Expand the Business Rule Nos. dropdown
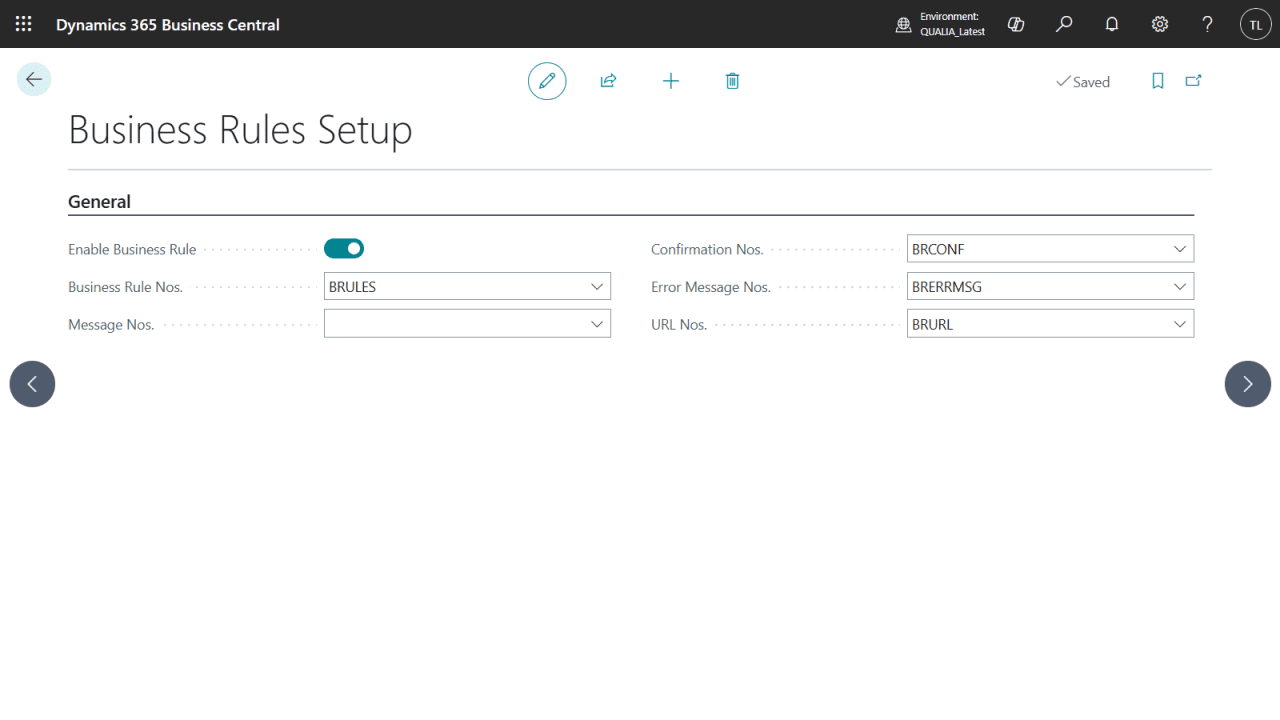1280x720 pixels. pos(597,286)
